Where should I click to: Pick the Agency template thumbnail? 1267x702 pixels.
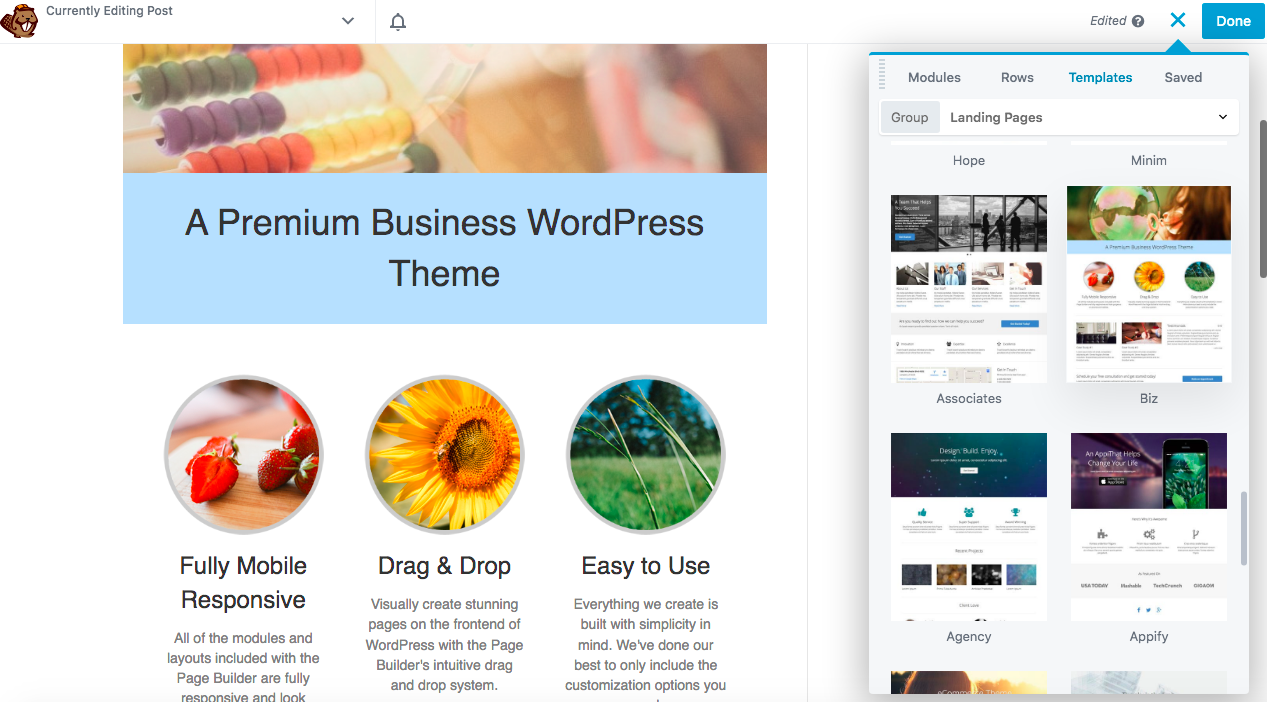pos(969,526)
